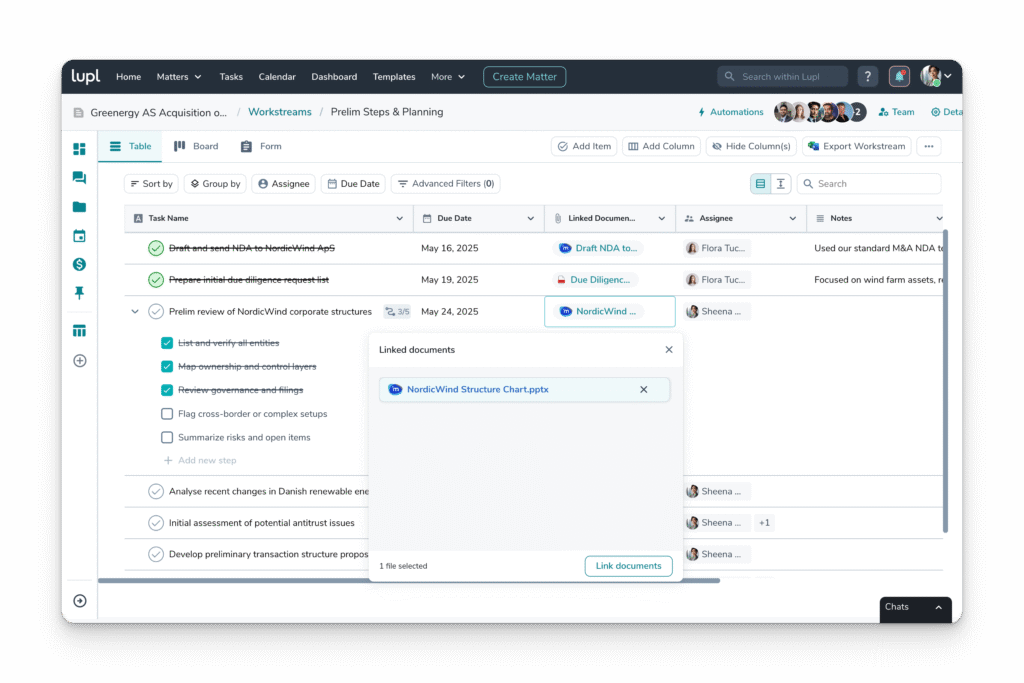This screenshot has height=683, width=1024.
Task: Uncheck the List and verify all entities step
Action: 167,343
